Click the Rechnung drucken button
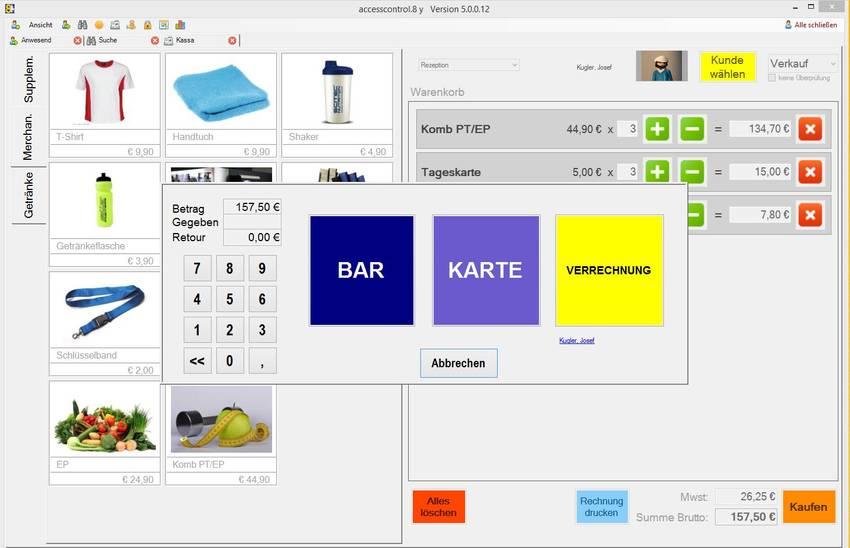850x548 pixels. point(602,507)
